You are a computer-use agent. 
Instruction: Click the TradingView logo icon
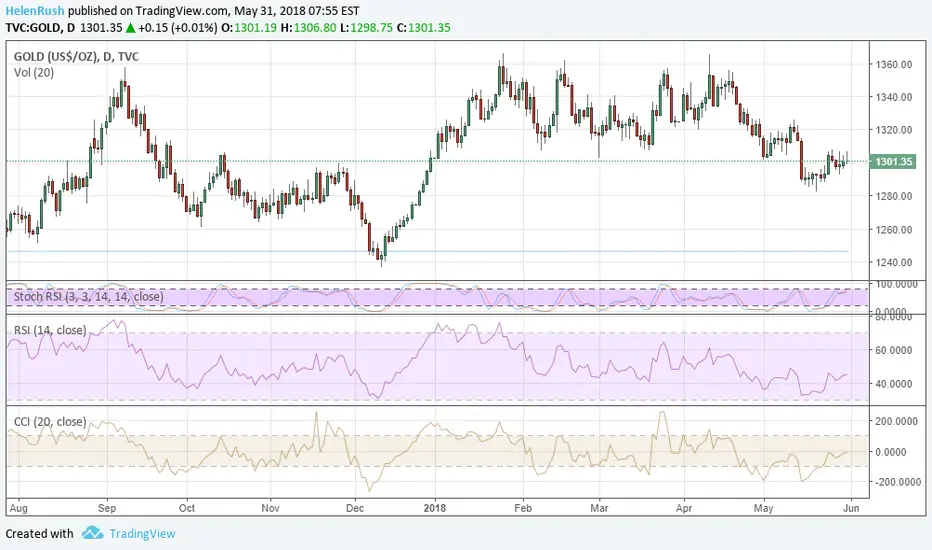tap(93, 533)
